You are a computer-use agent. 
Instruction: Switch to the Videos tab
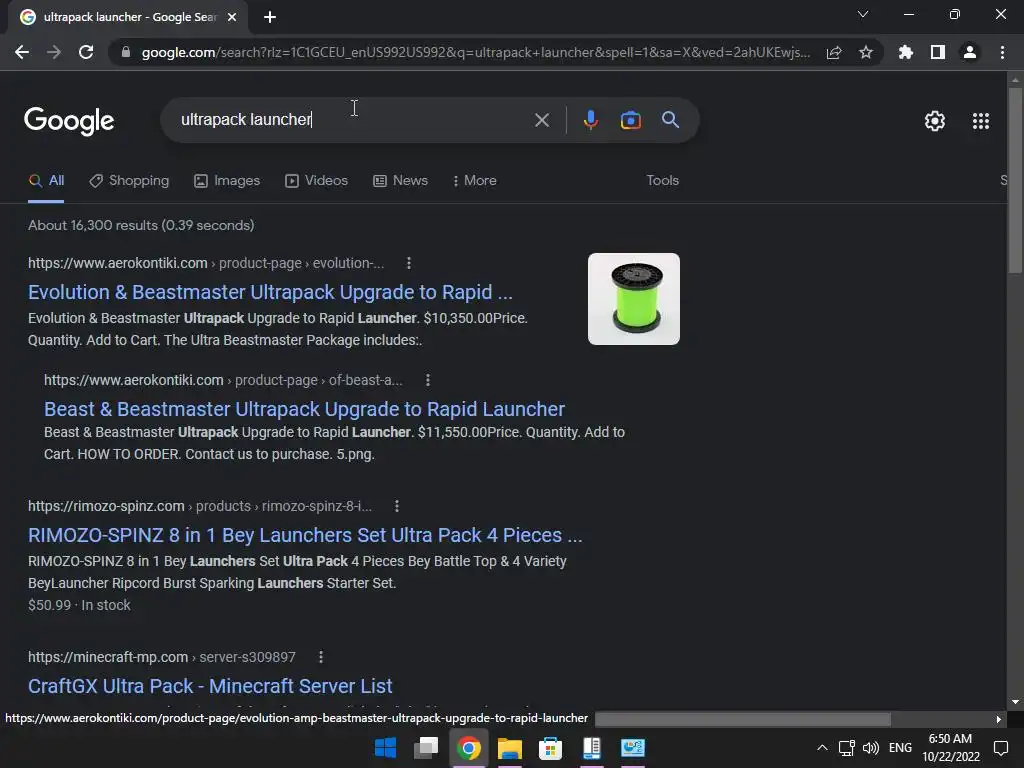click(317, 181)
